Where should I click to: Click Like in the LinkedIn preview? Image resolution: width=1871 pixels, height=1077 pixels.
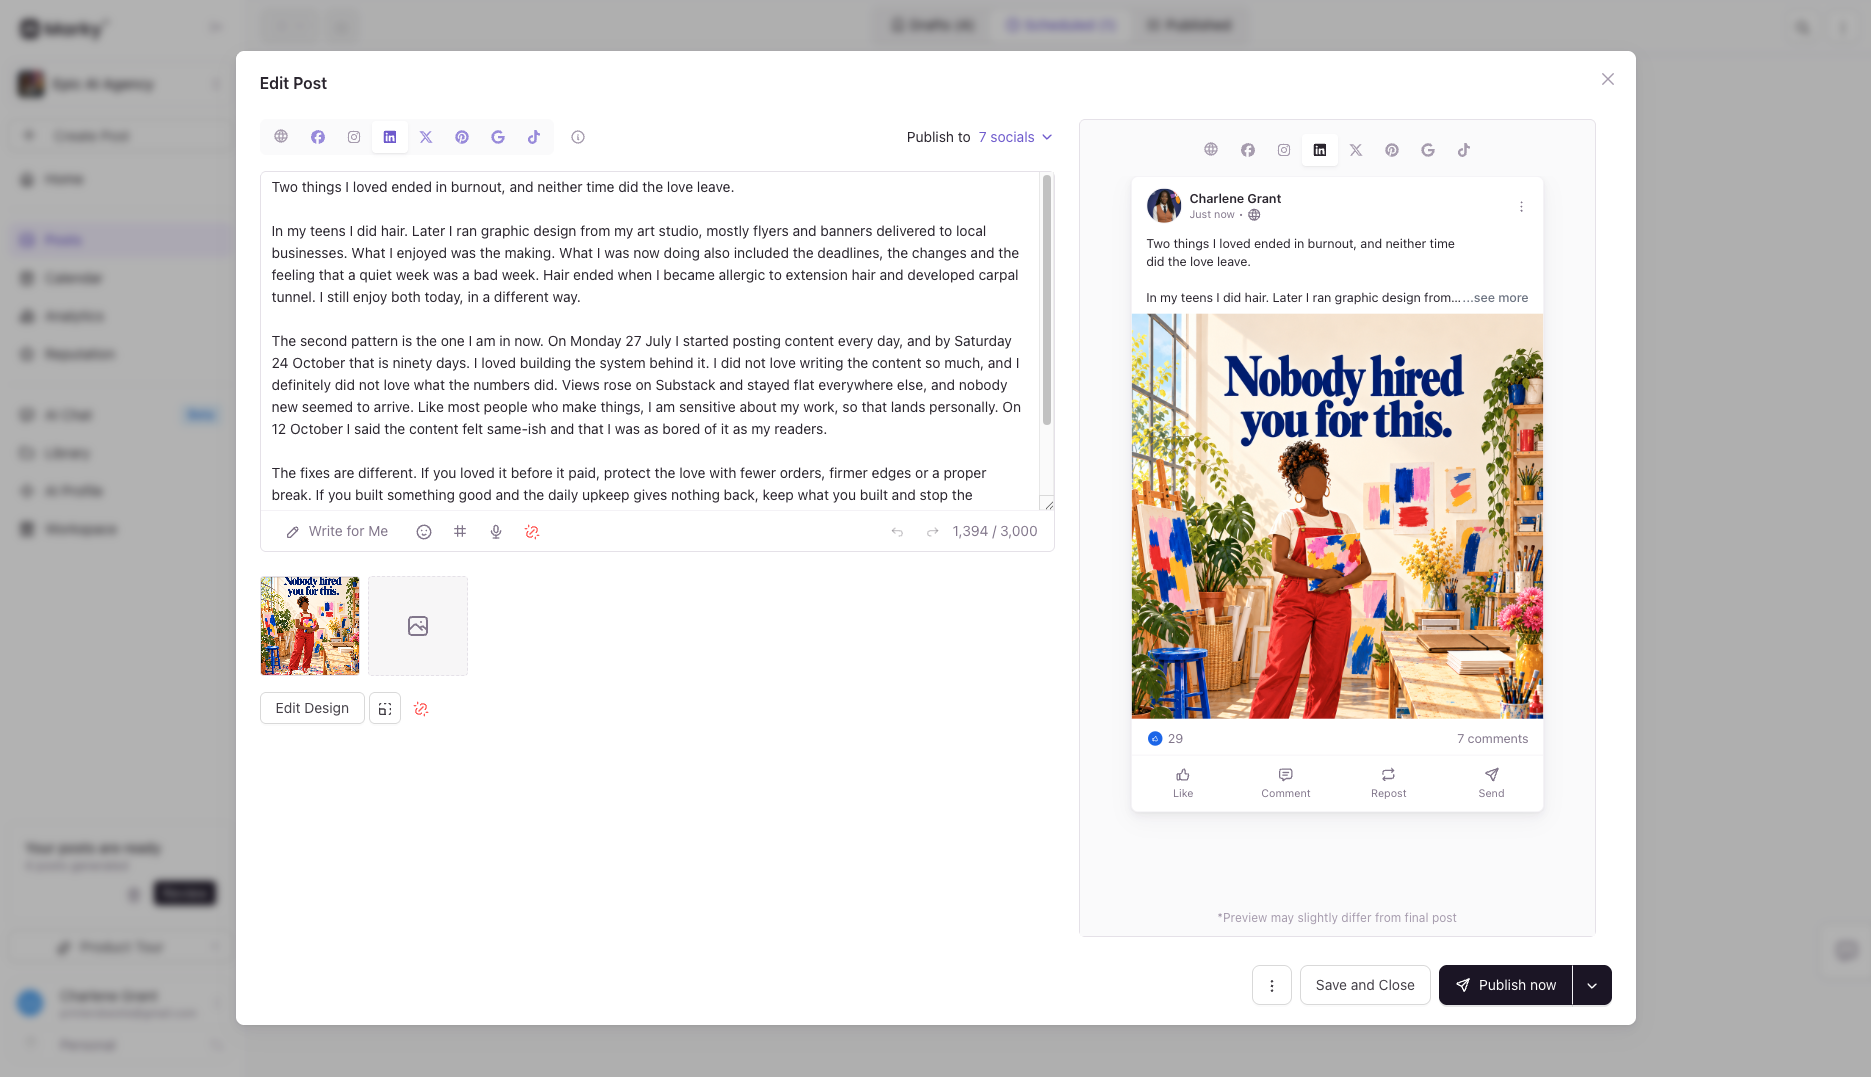1183,783
